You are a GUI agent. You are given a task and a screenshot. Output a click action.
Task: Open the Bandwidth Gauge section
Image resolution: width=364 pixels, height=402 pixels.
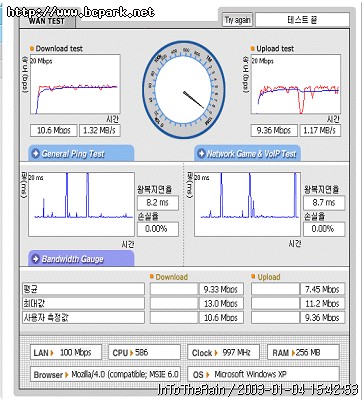click(x=81, y=259)
